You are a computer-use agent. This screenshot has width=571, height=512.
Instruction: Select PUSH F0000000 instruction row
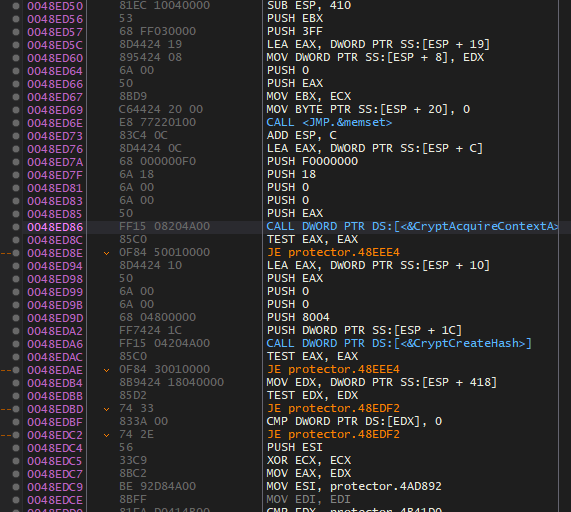(312, 161)
